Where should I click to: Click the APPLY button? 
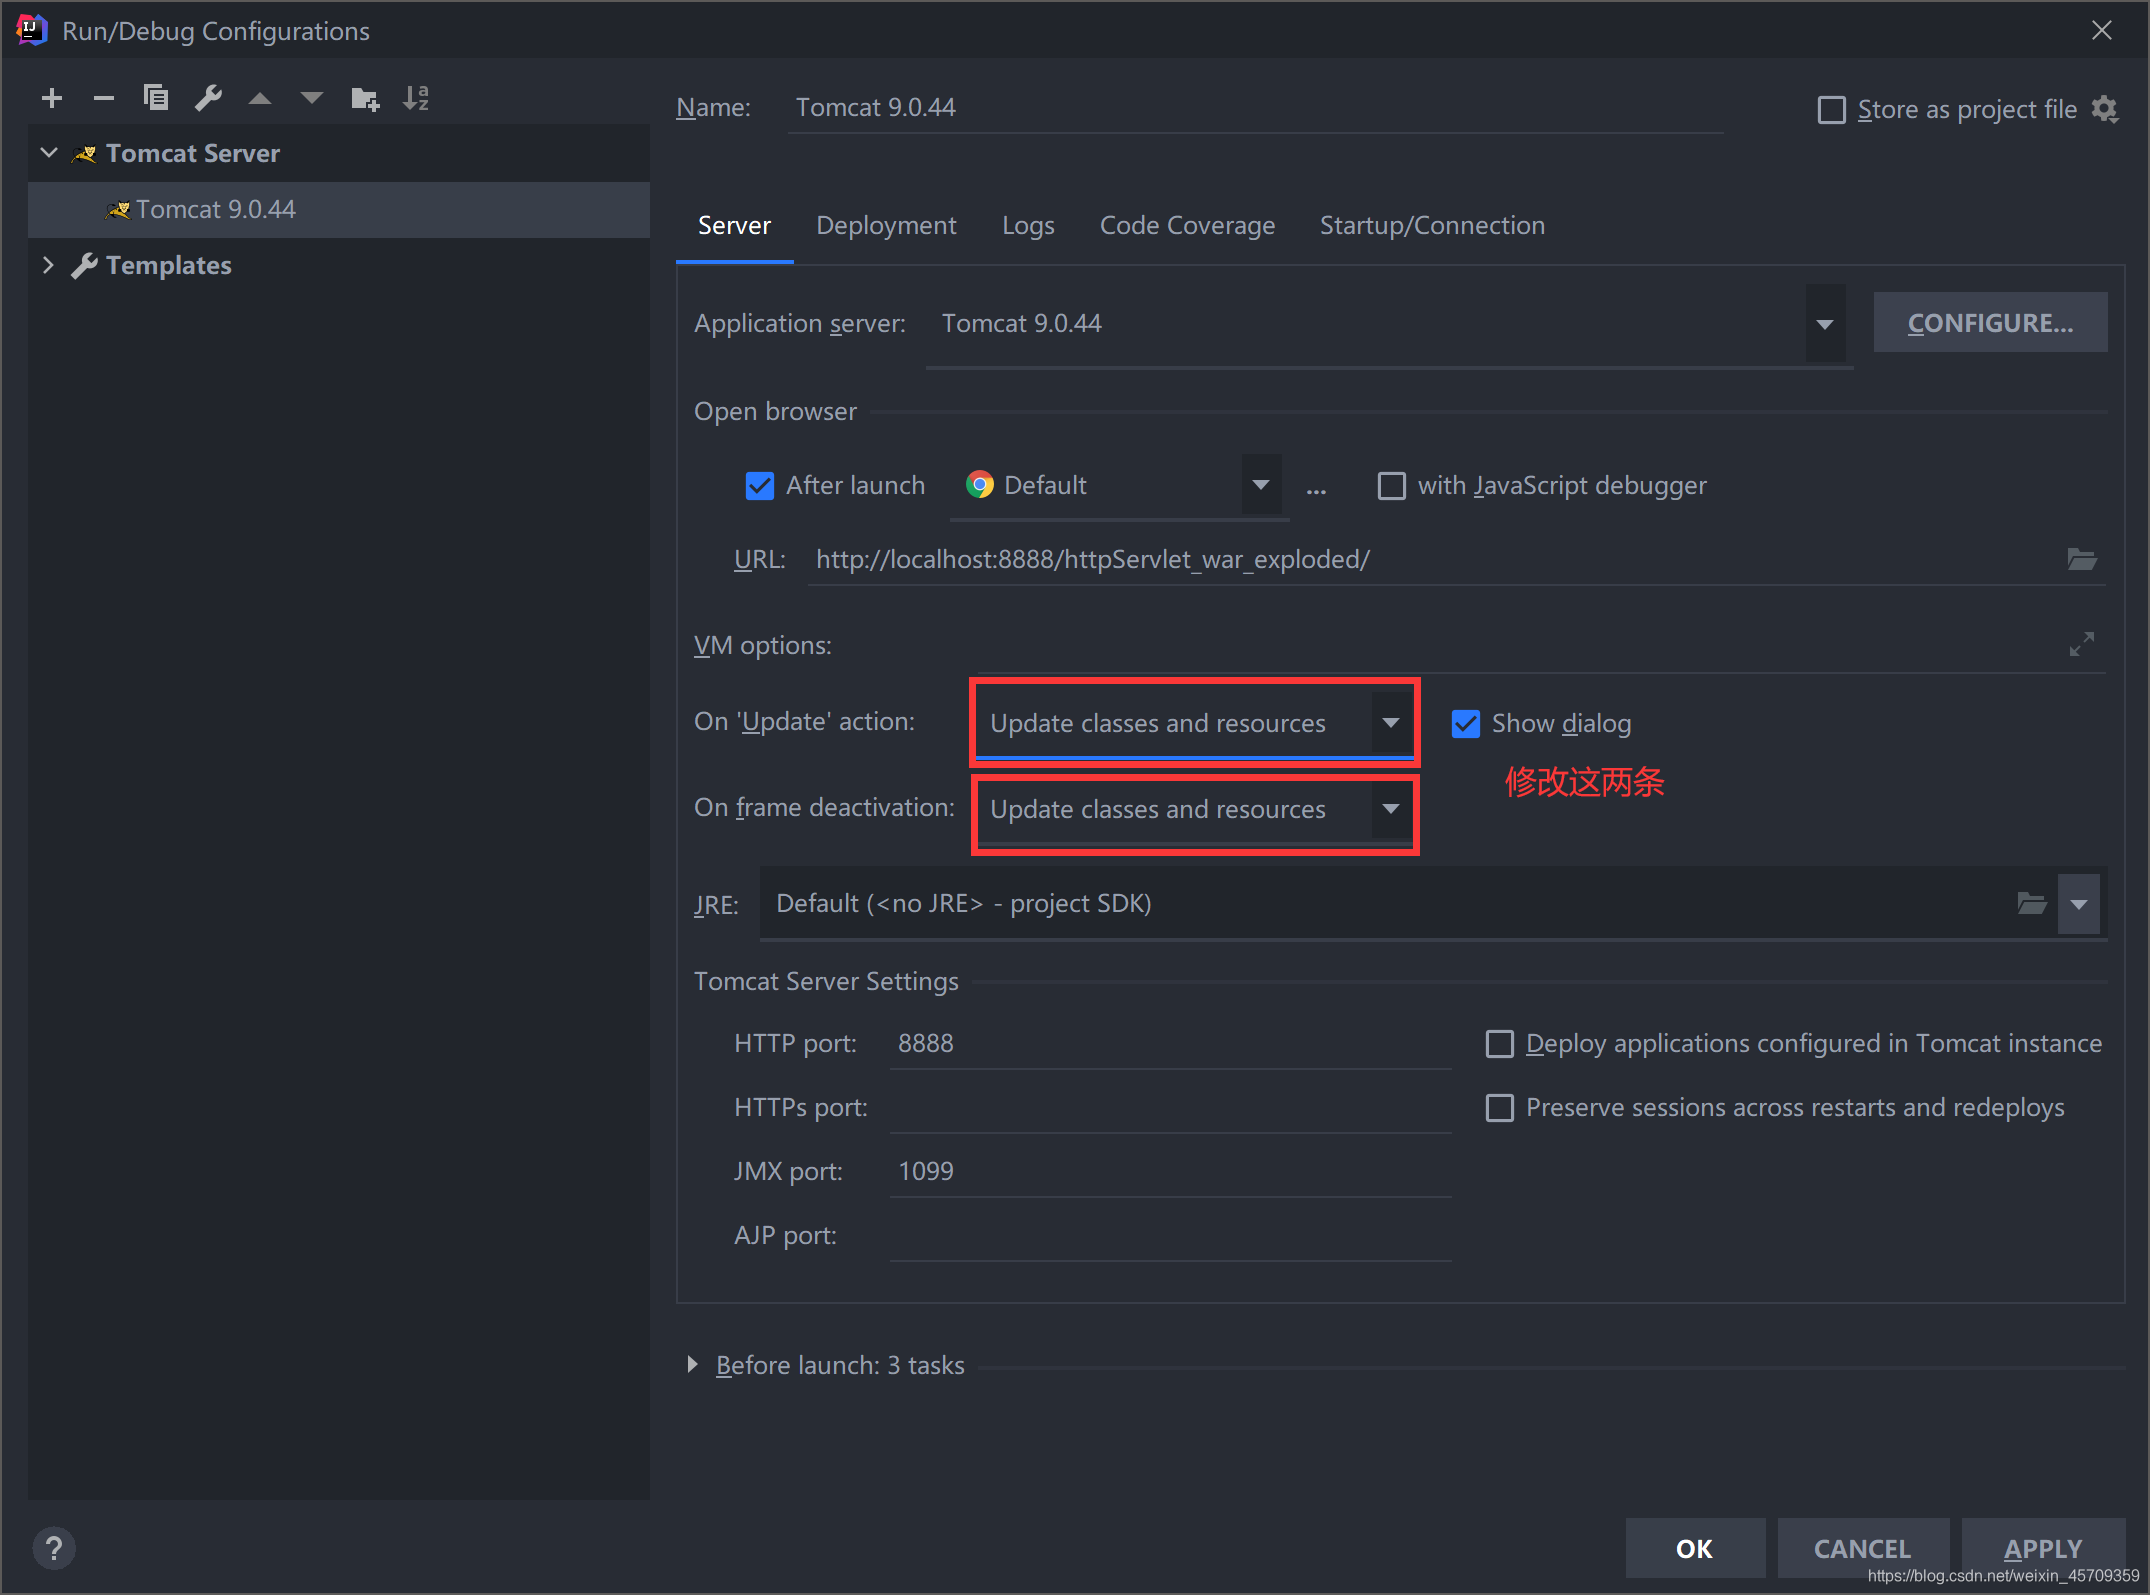[2043, 1548]
